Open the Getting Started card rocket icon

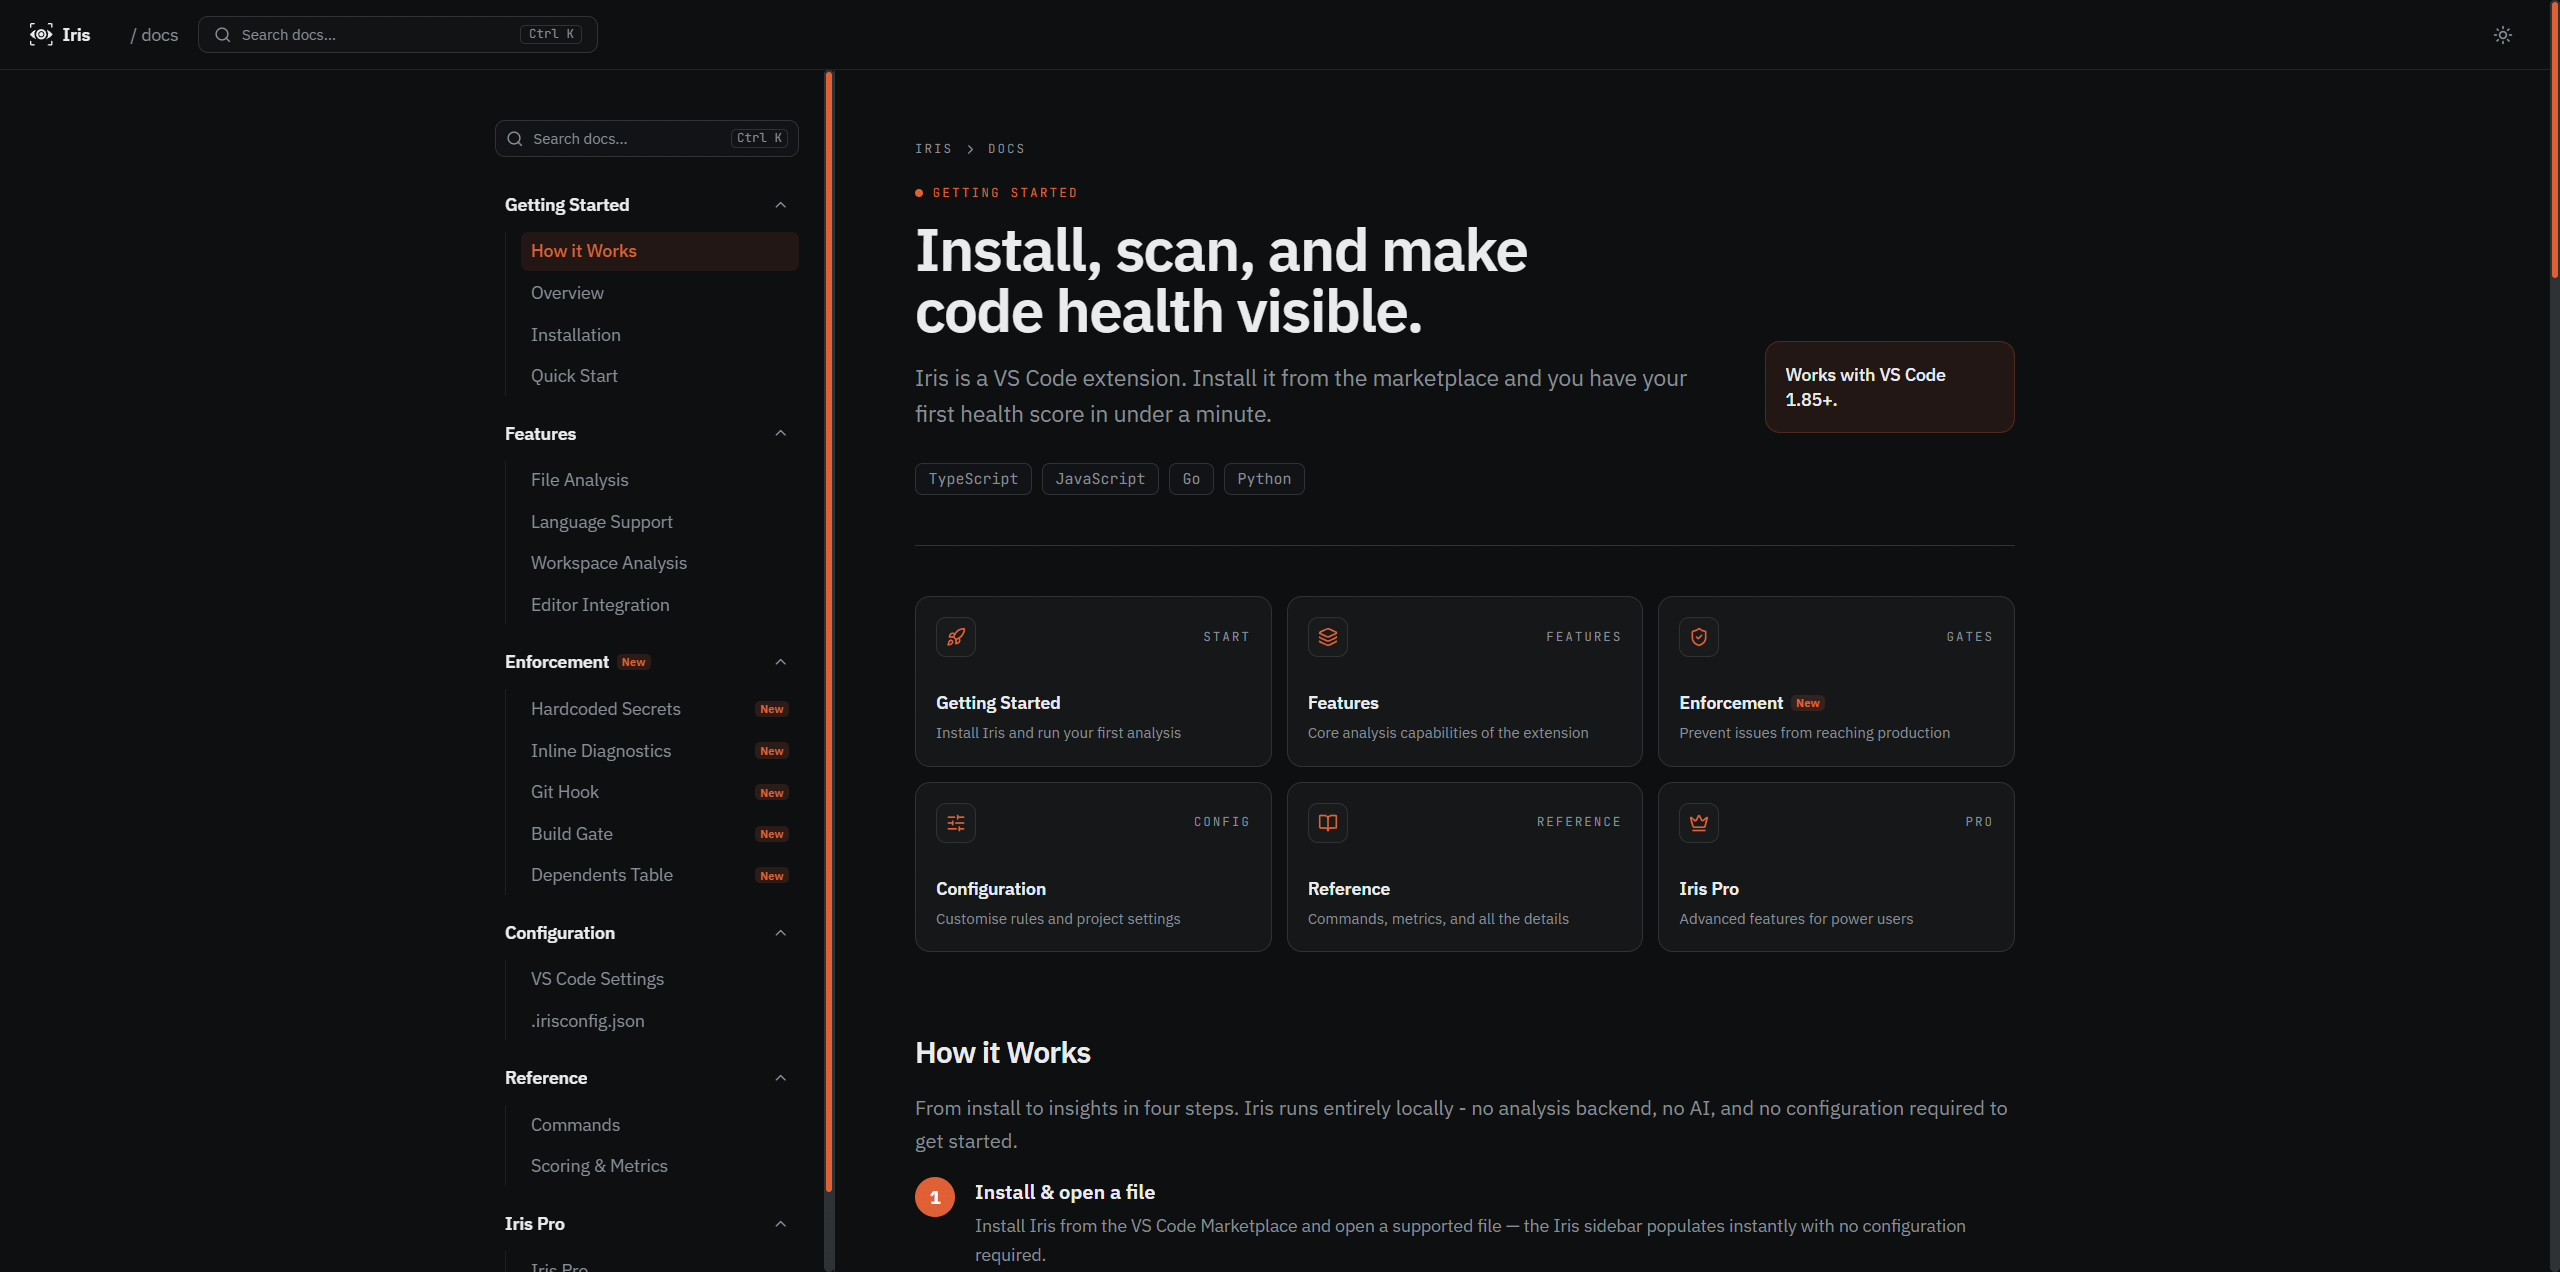956,637
